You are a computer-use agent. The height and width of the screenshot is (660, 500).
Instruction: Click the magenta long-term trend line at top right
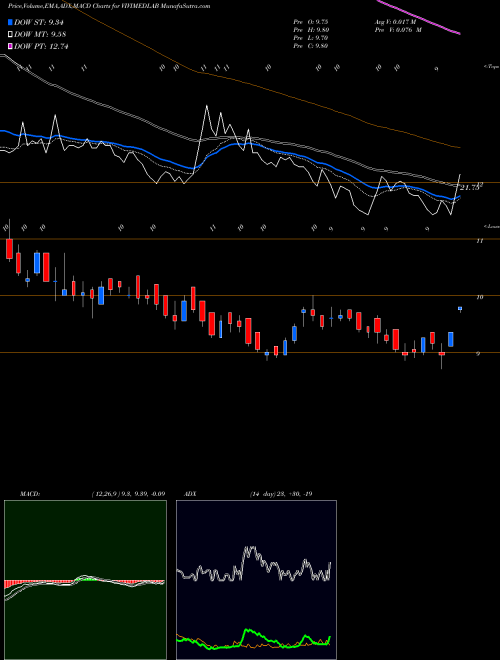point(418,17)
